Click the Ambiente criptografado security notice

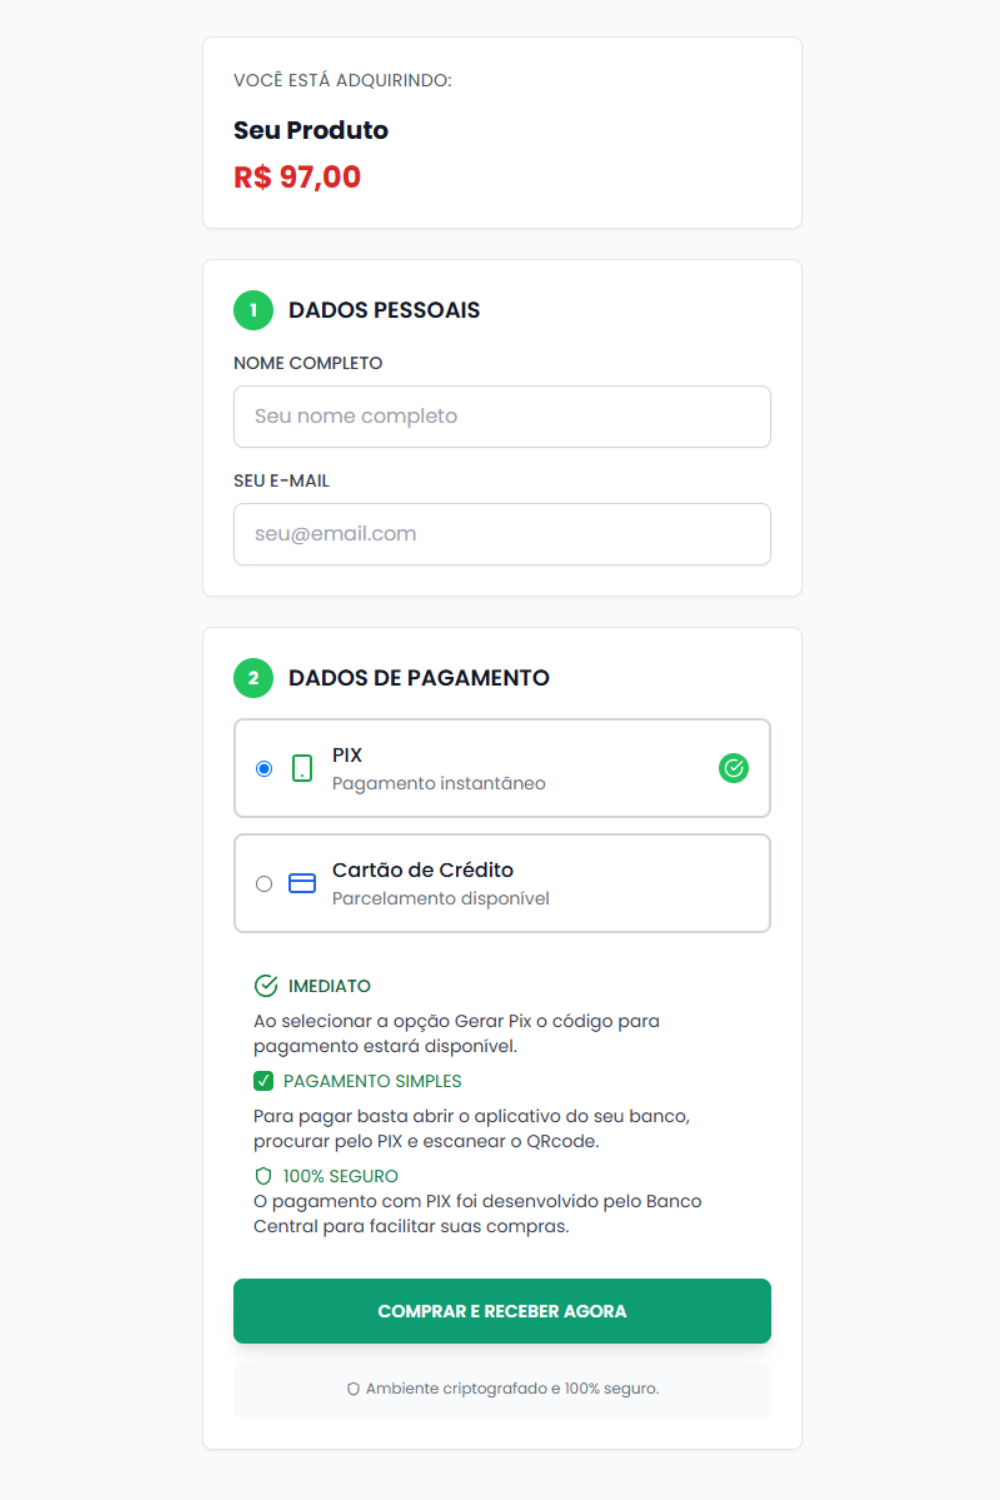(x=511, y=1389)
